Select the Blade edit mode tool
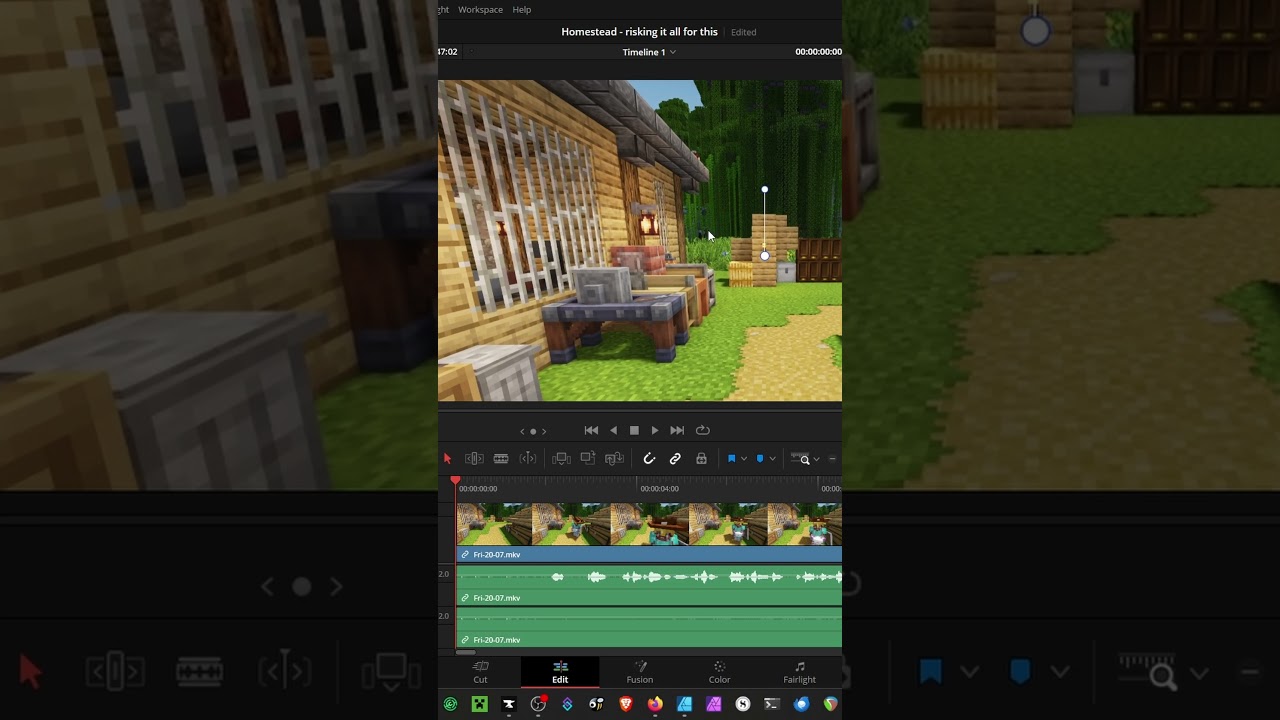The height and width of the screenshot is (720, 1280). [528, 459]
